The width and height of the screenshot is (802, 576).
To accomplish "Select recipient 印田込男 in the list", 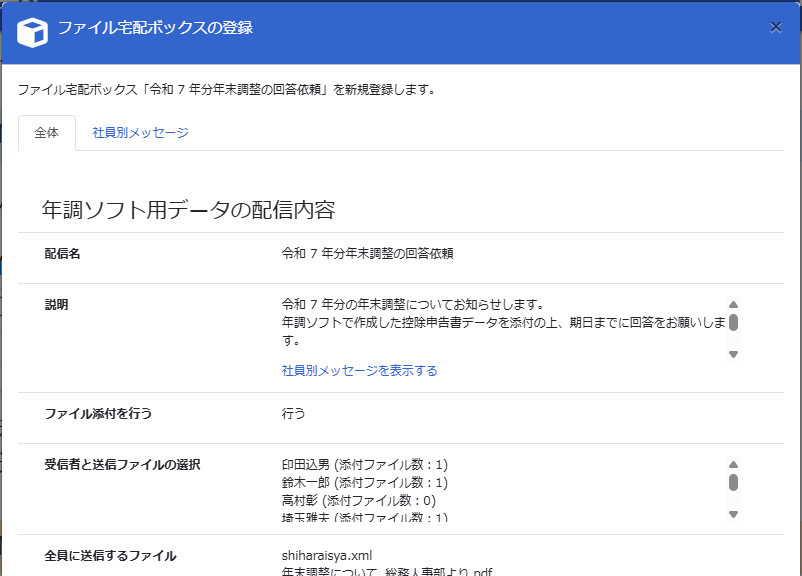I will (364, 465).
